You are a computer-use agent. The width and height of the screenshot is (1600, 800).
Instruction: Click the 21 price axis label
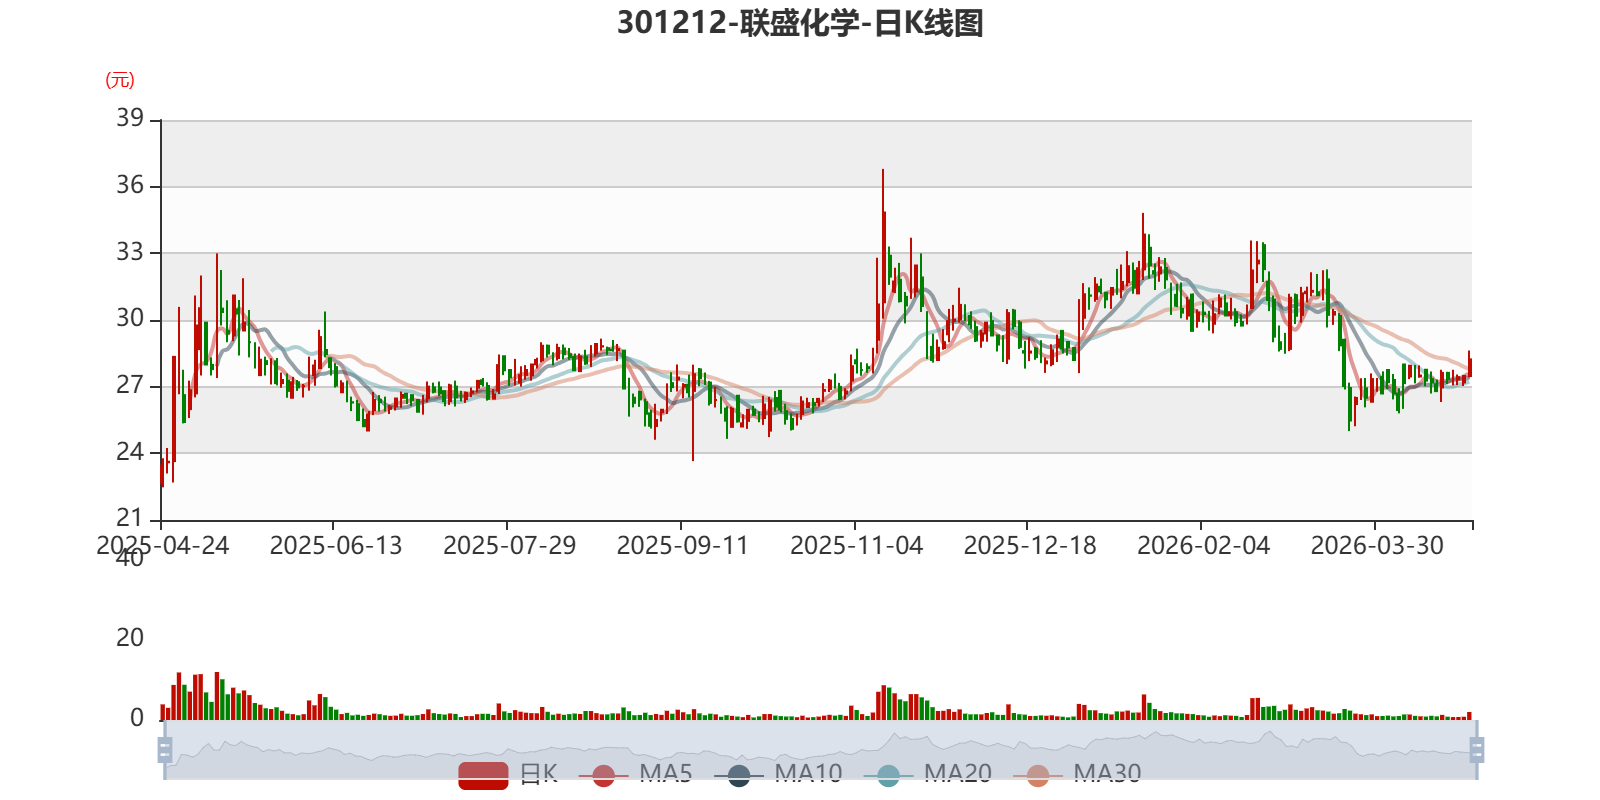click(130, 518)
